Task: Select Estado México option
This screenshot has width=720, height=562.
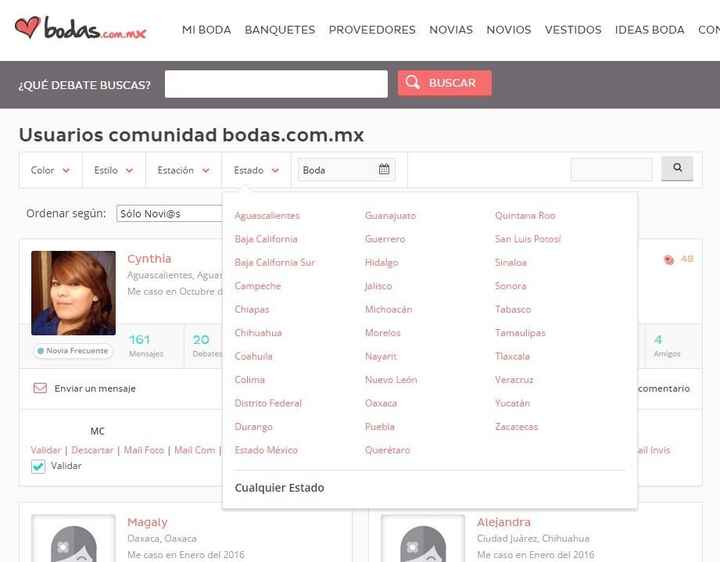Action: pyautogui.click(x=266, y=450)
